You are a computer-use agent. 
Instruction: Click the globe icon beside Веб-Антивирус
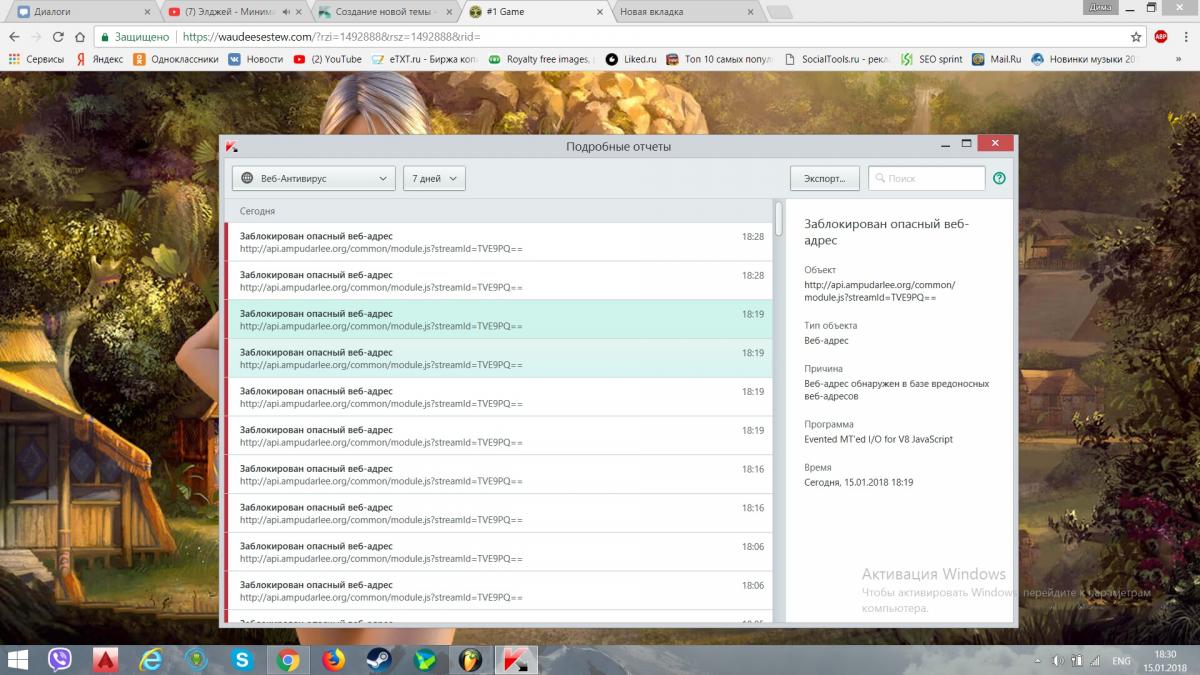click(x=247, y=178)
